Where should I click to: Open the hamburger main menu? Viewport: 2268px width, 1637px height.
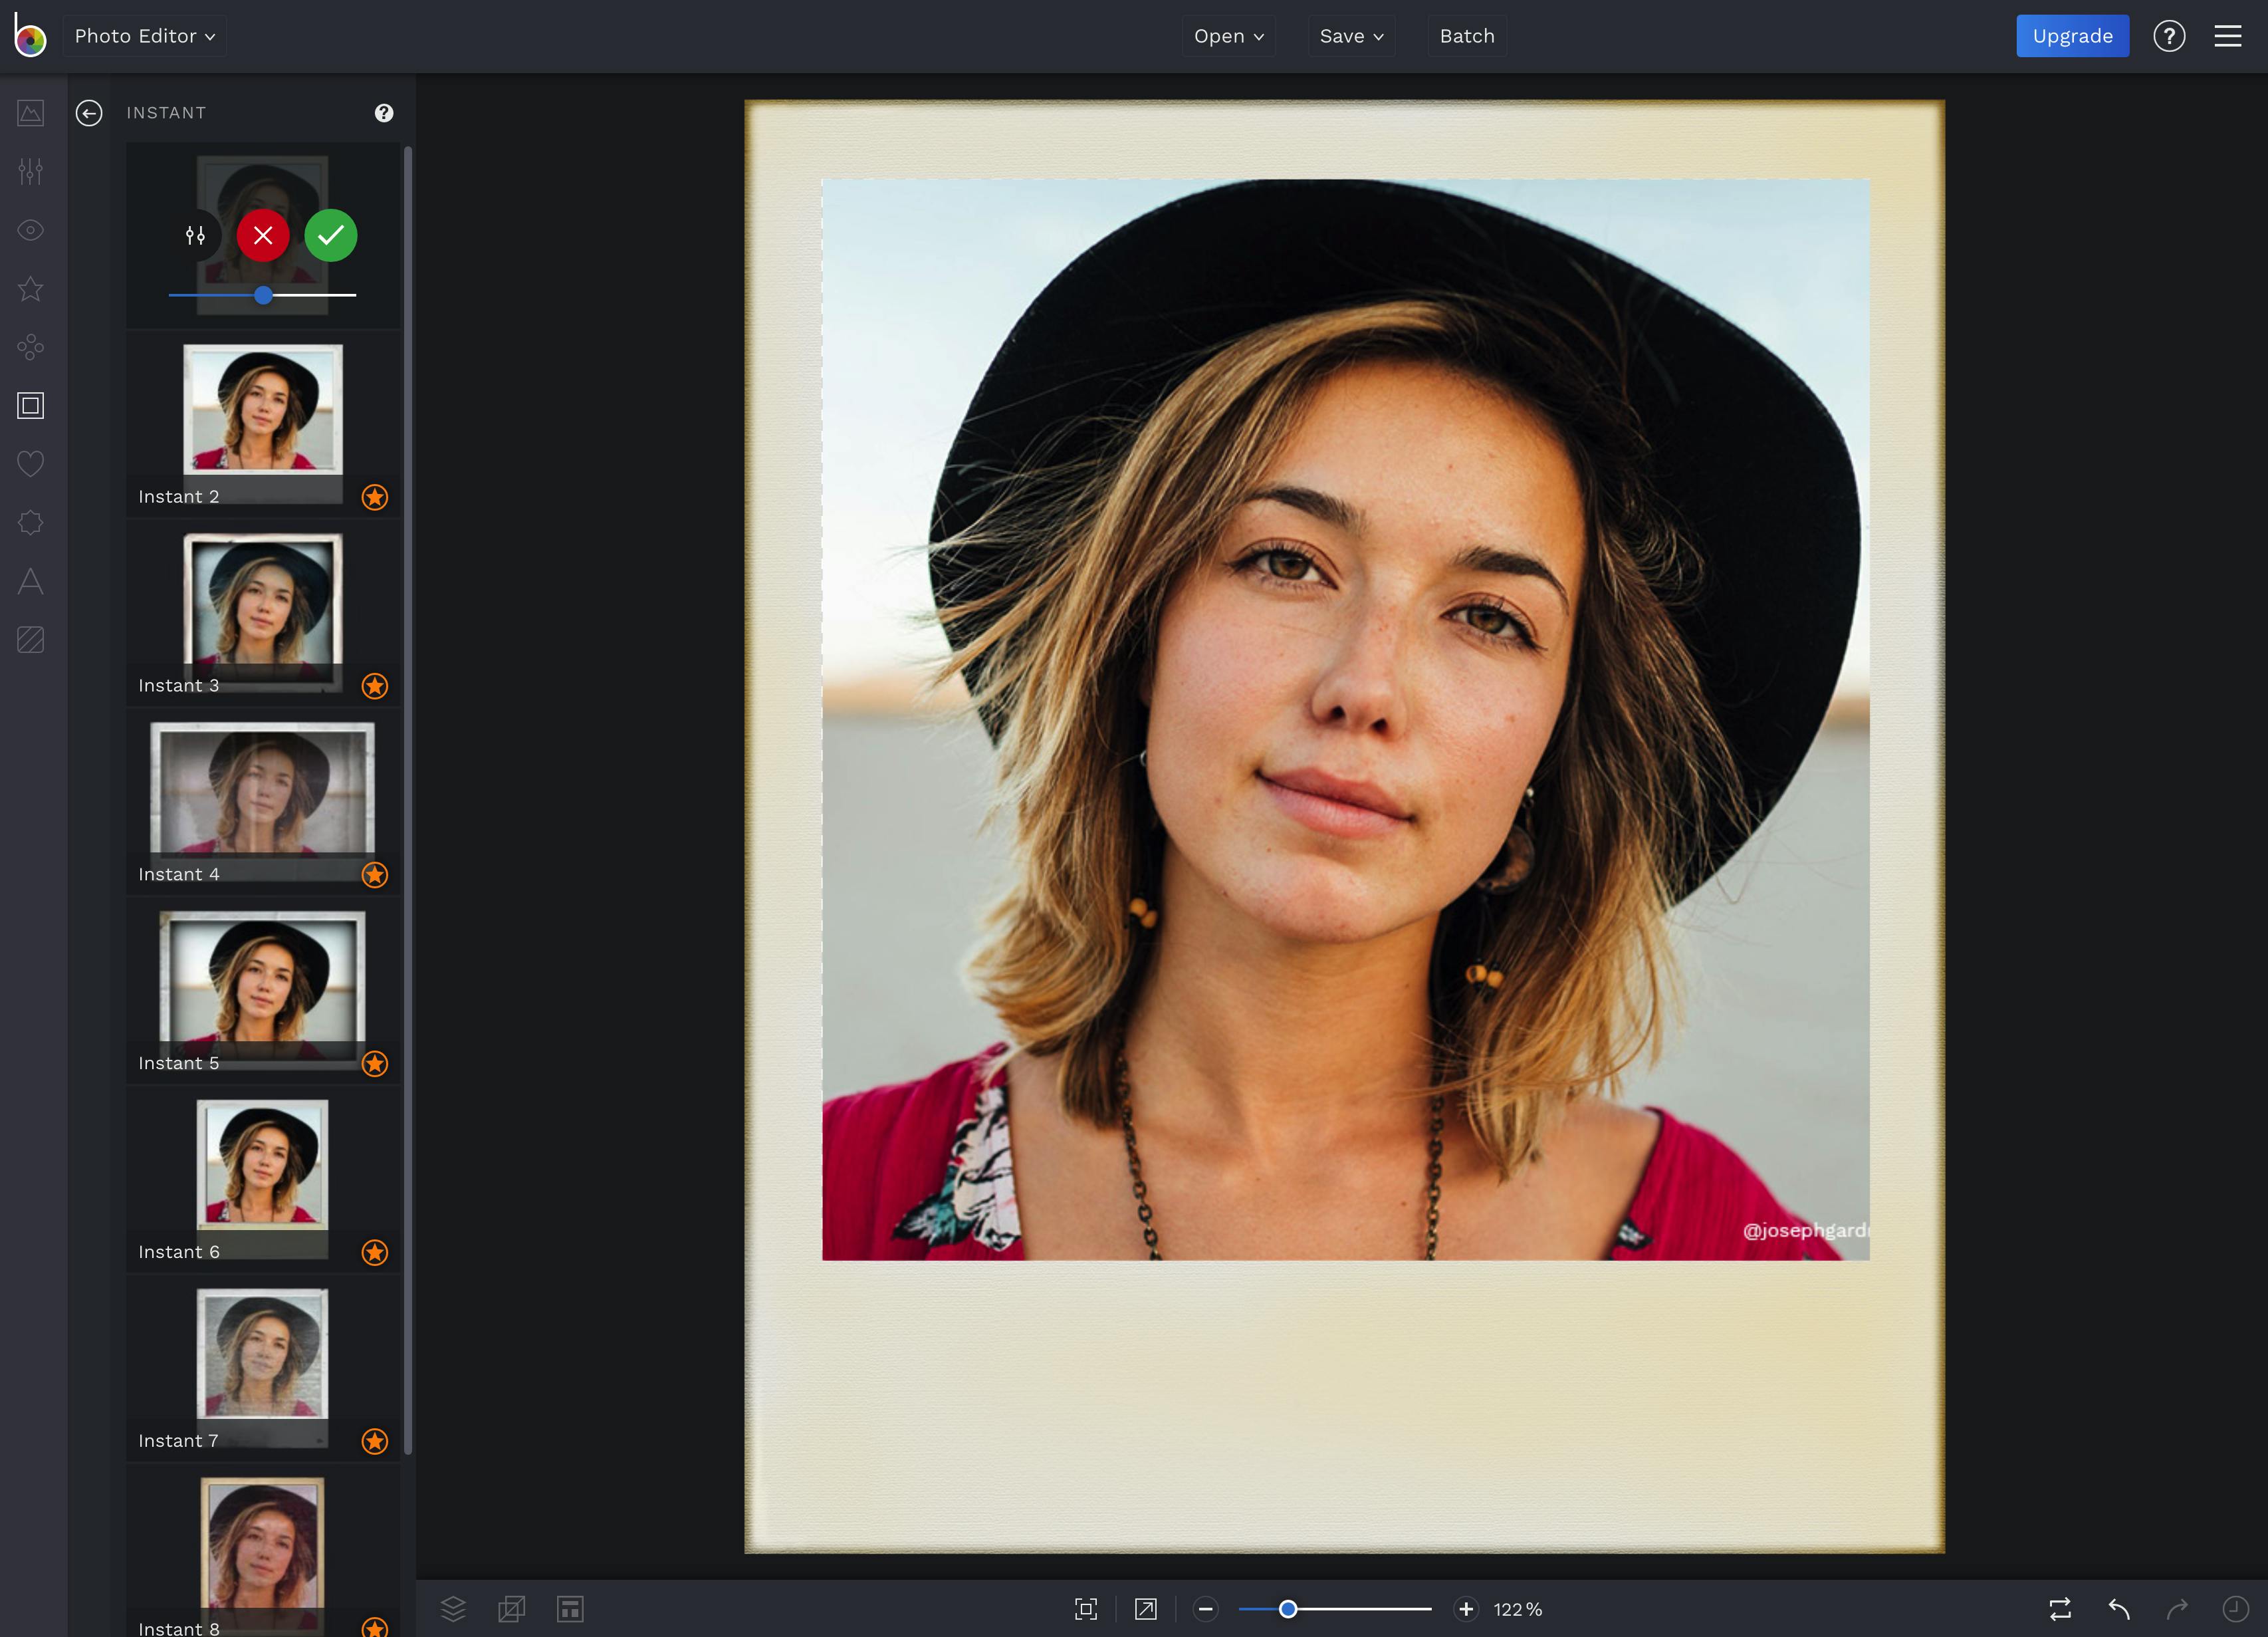tap(2227, 36)
